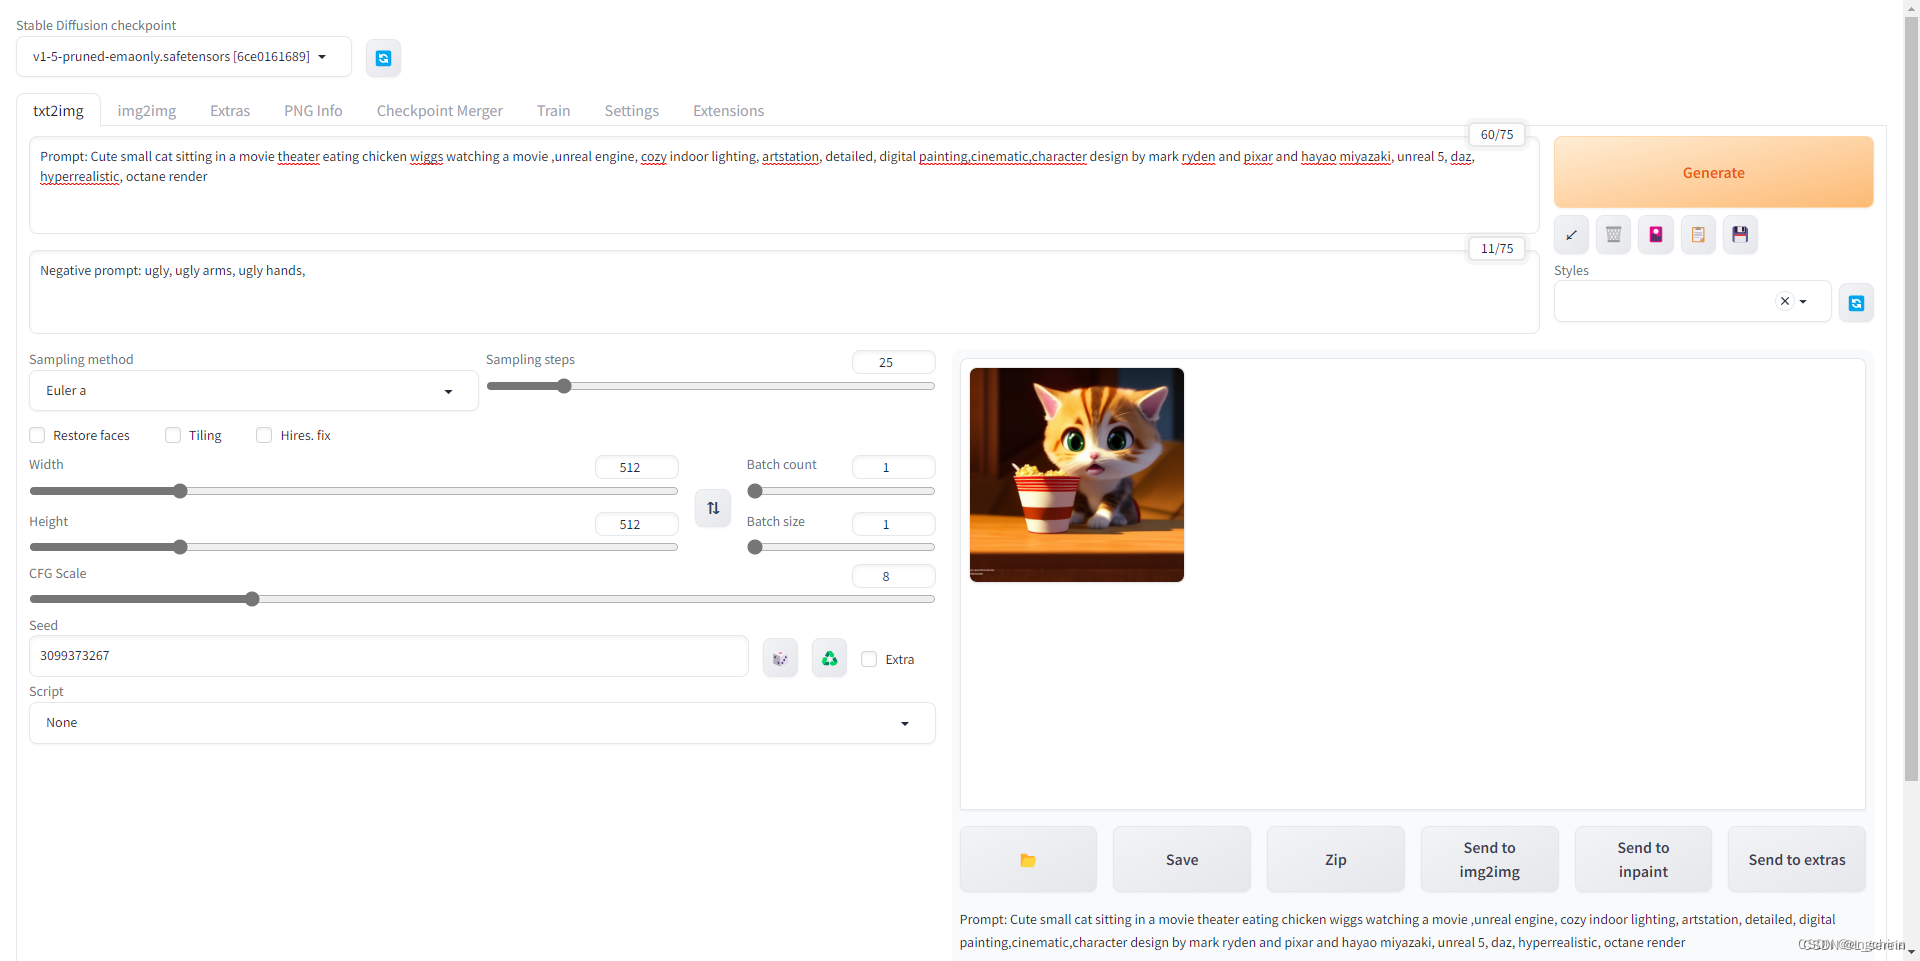Toggle the Tiling checkbox
Viewport: 1920px width, 961px height.
point(173,435)
